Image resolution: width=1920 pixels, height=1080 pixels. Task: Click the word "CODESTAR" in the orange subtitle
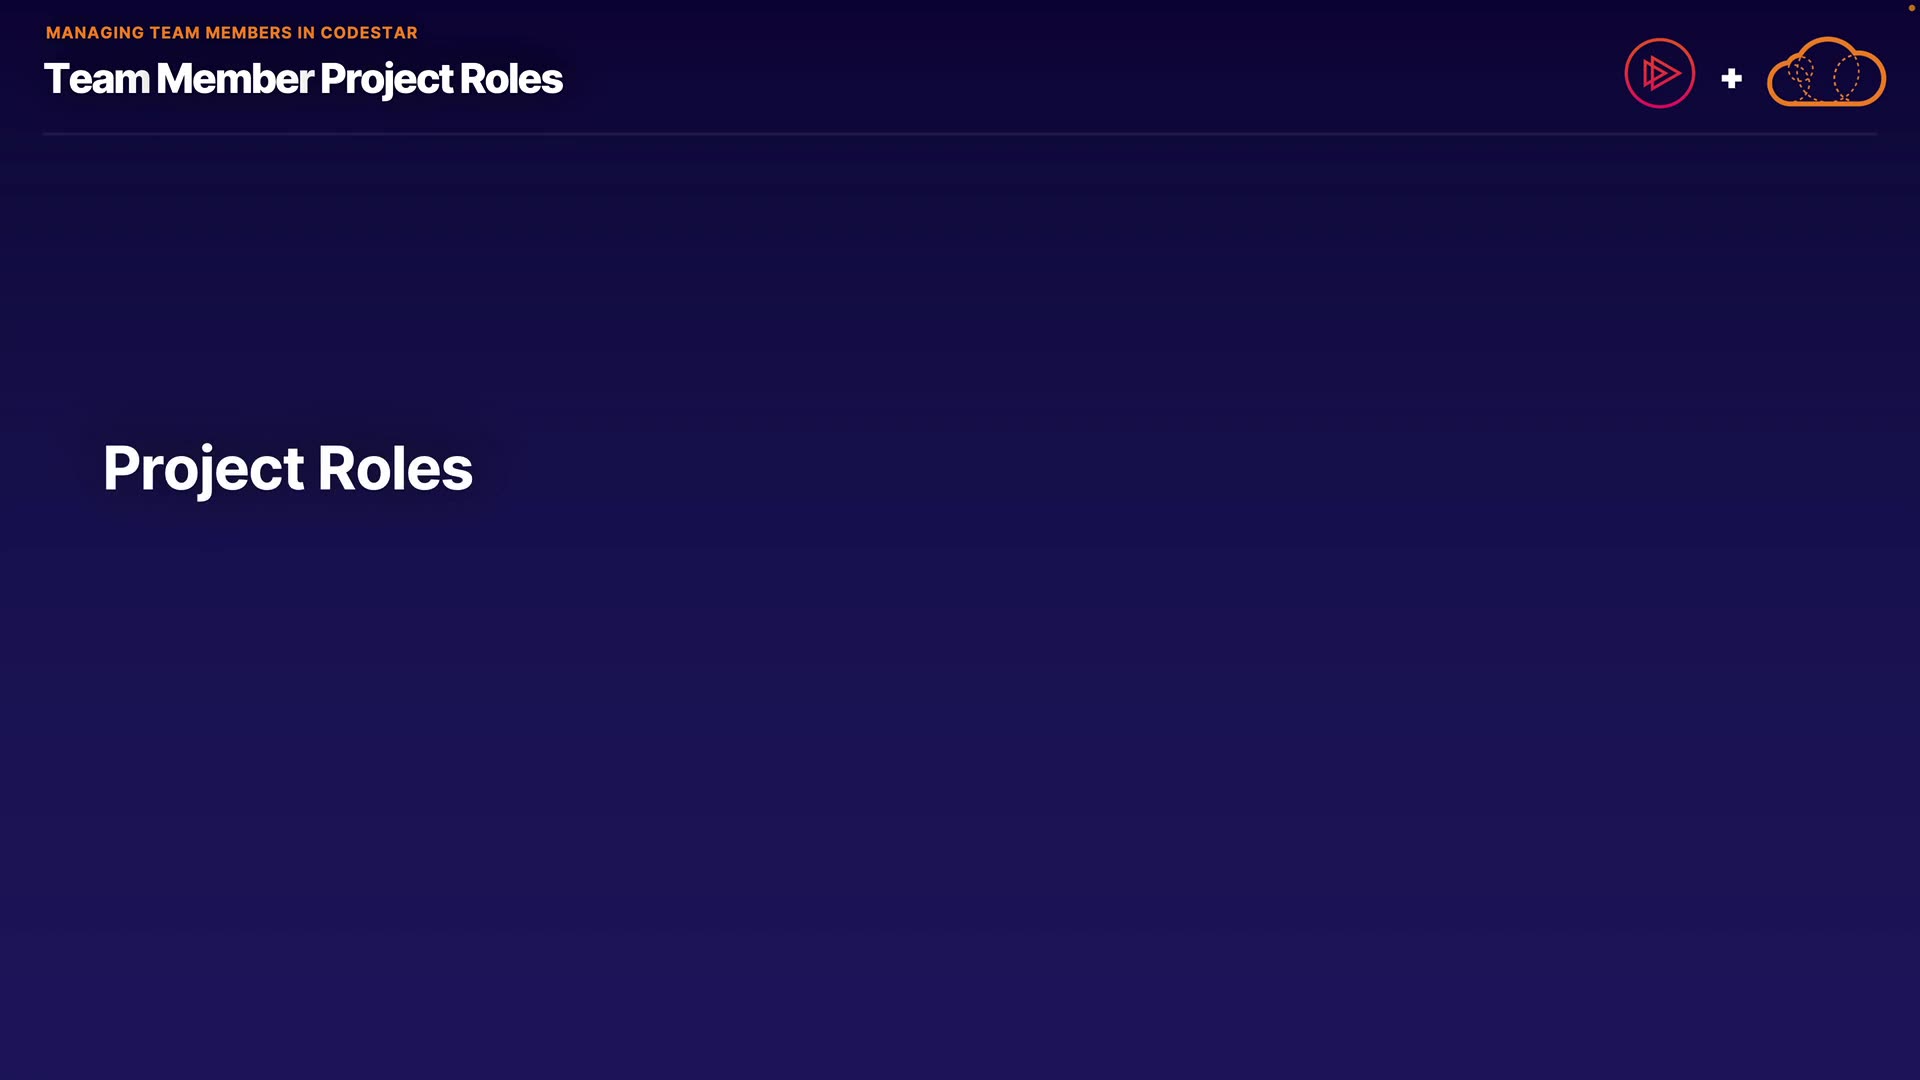coord(369,33)
